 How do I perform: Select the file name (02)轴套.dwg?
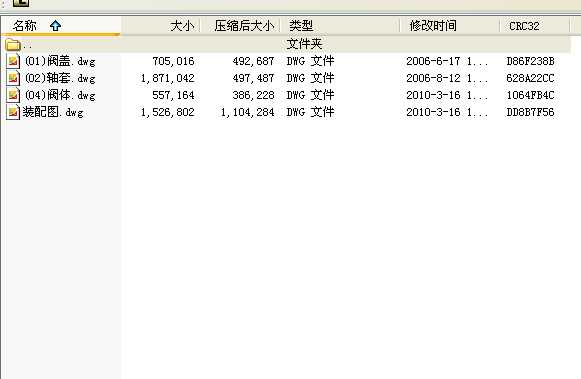coord(60,78)
